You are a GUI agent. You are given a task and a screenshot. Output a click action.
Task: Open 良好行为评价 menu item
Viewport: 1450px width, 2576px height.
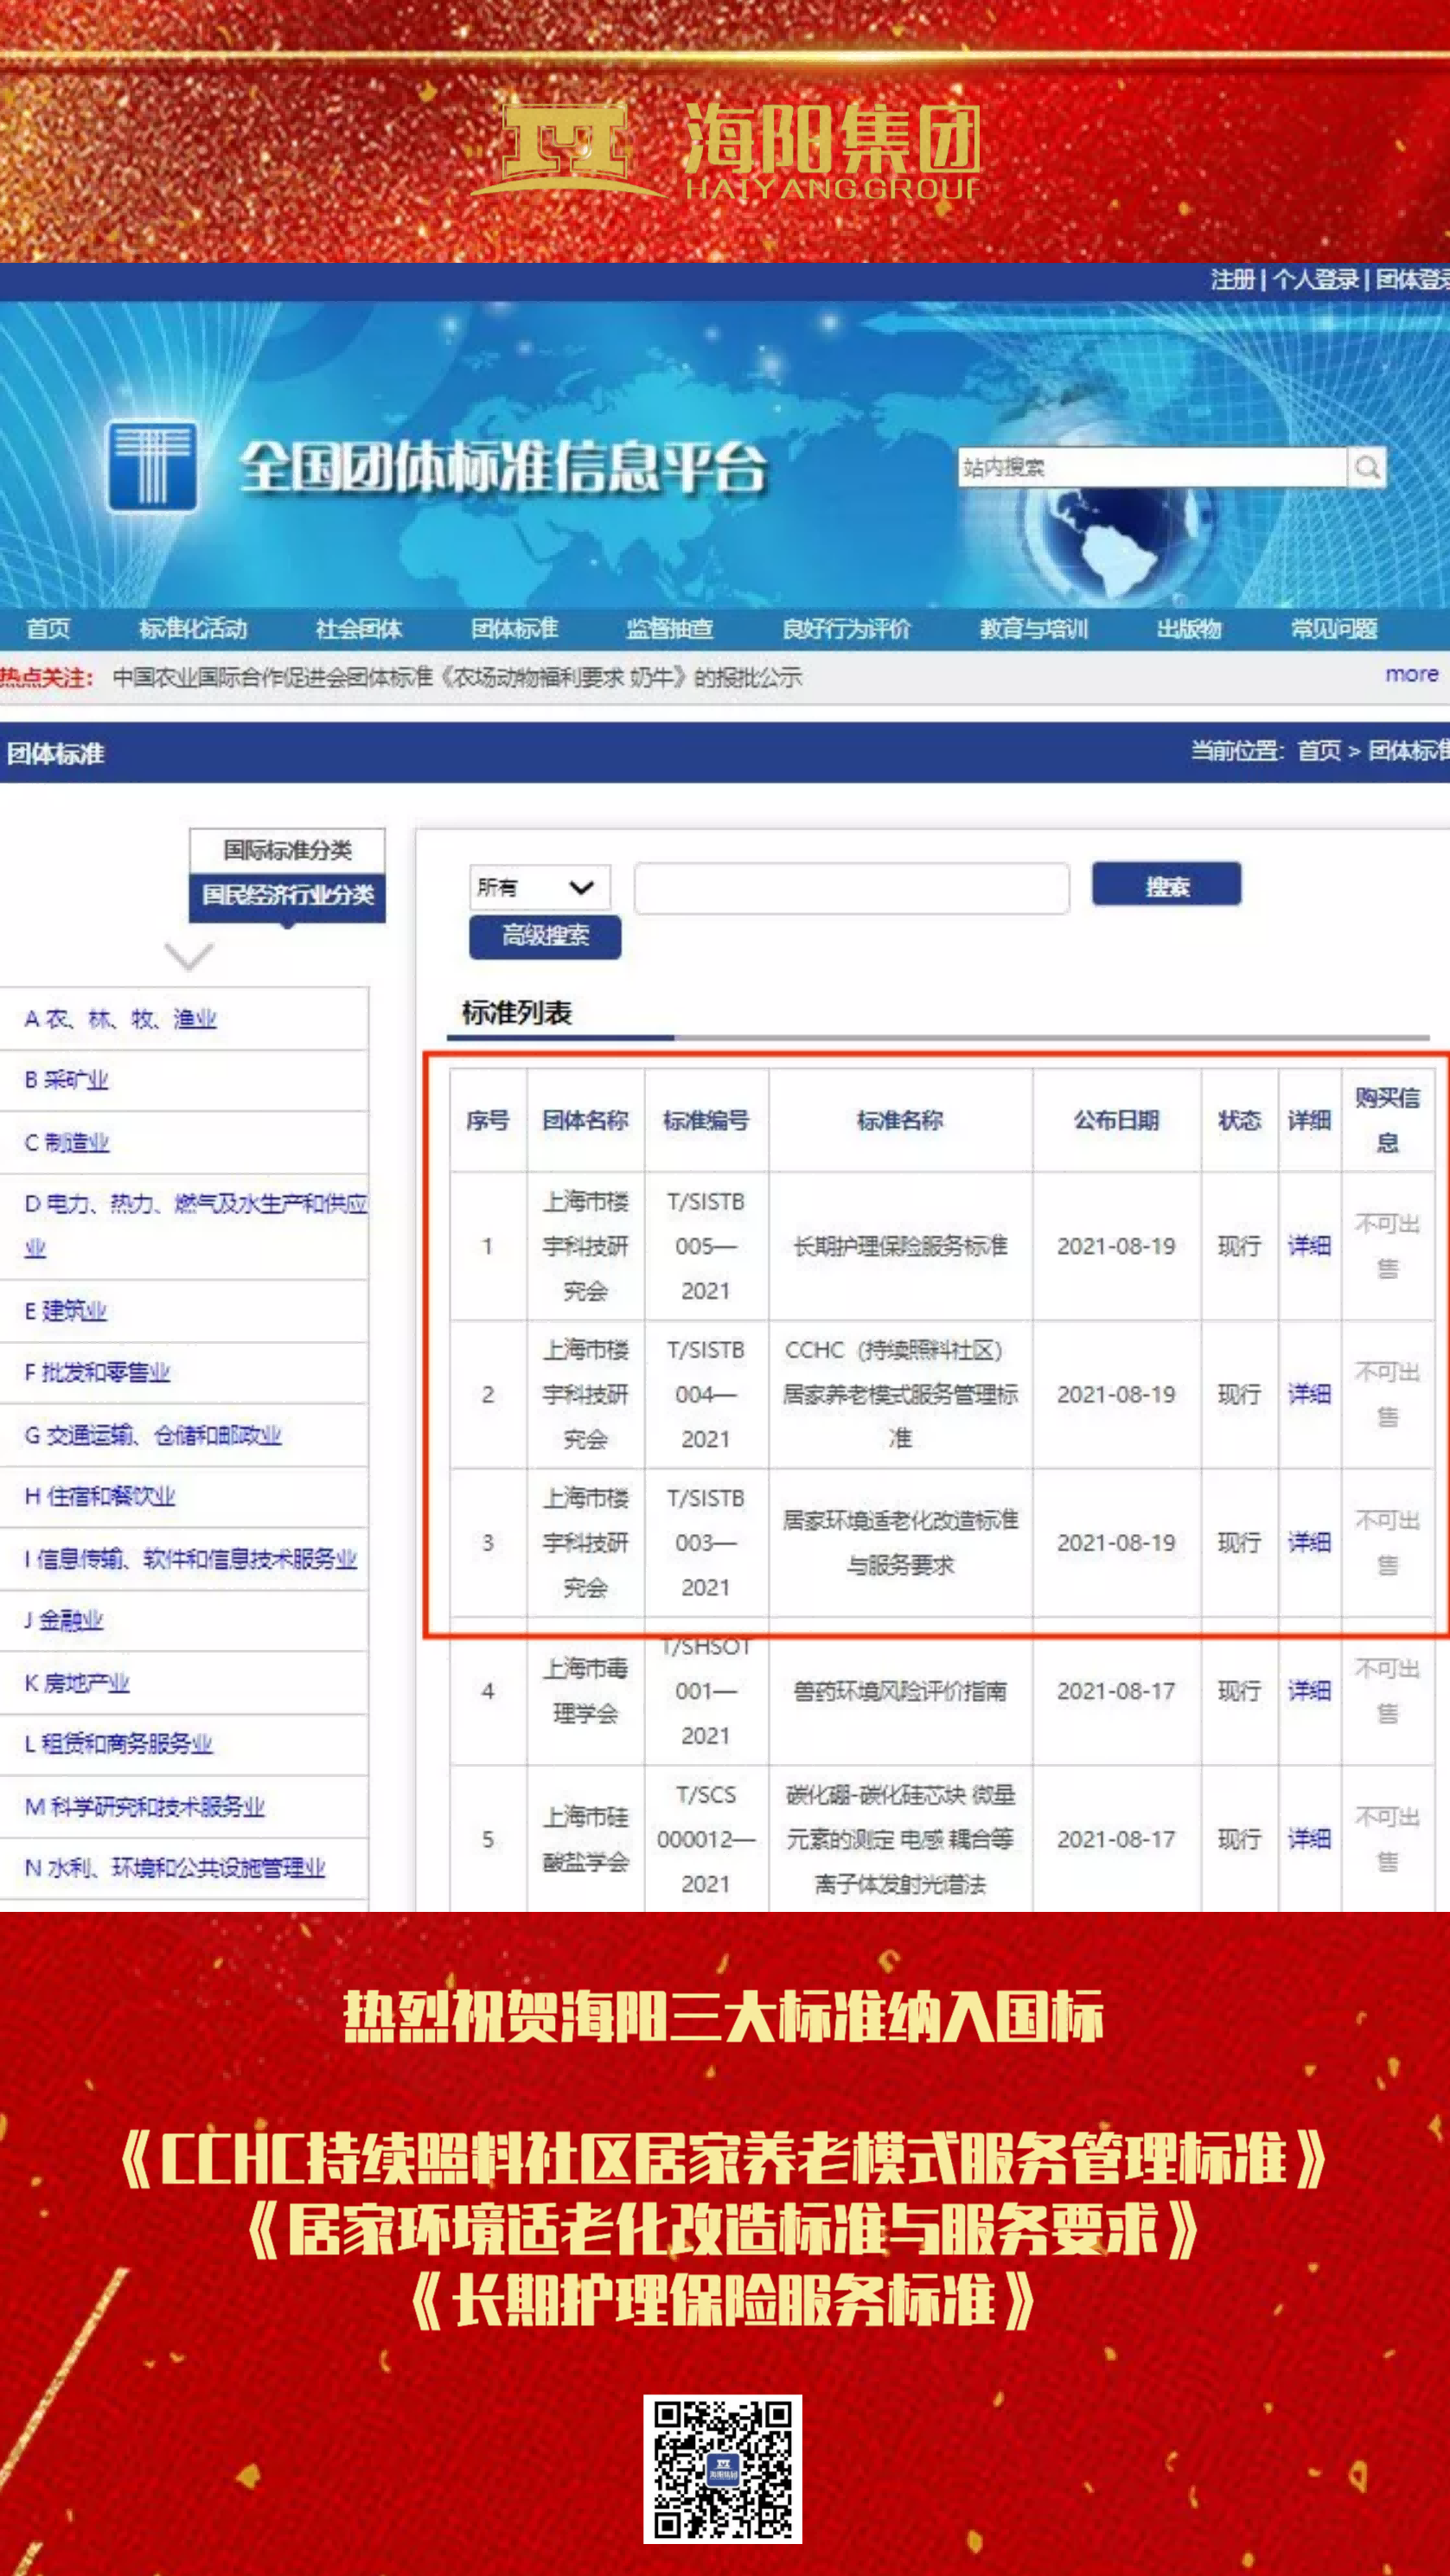pyautogui.click(x=846, y=629)
